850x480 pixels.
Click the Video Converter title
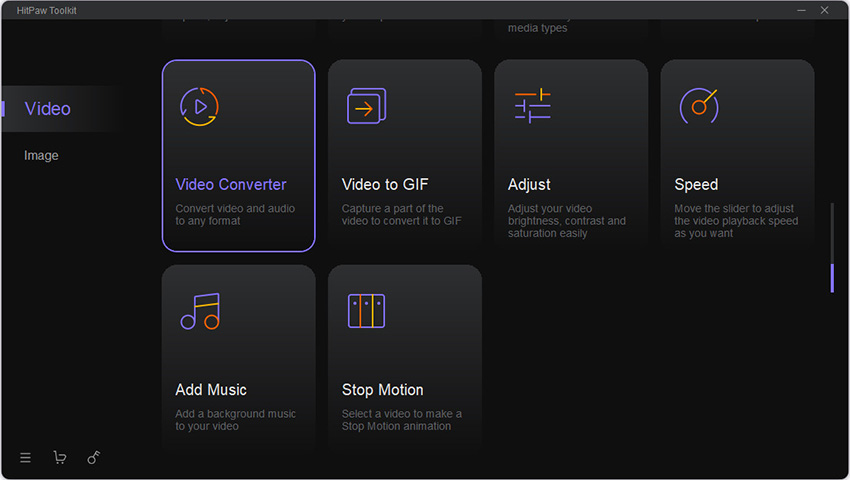click(231, 184)
